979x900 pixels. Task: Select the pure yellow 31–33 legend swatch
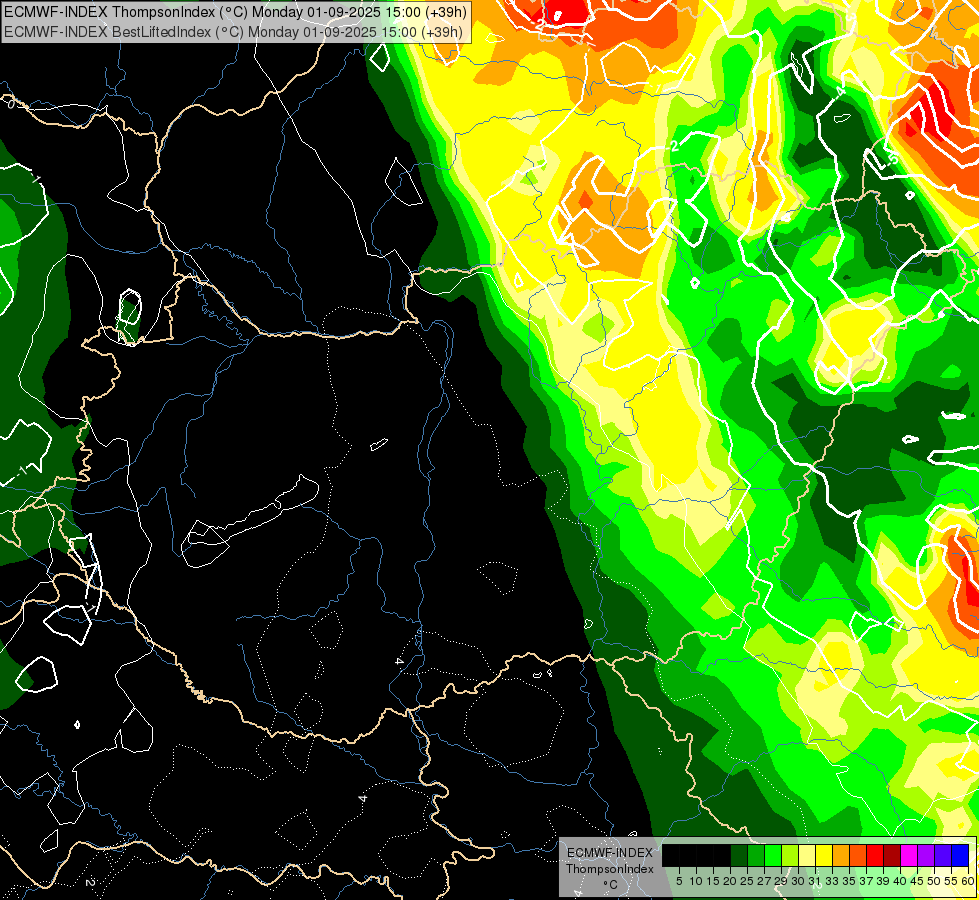click(x=824, y=856)
